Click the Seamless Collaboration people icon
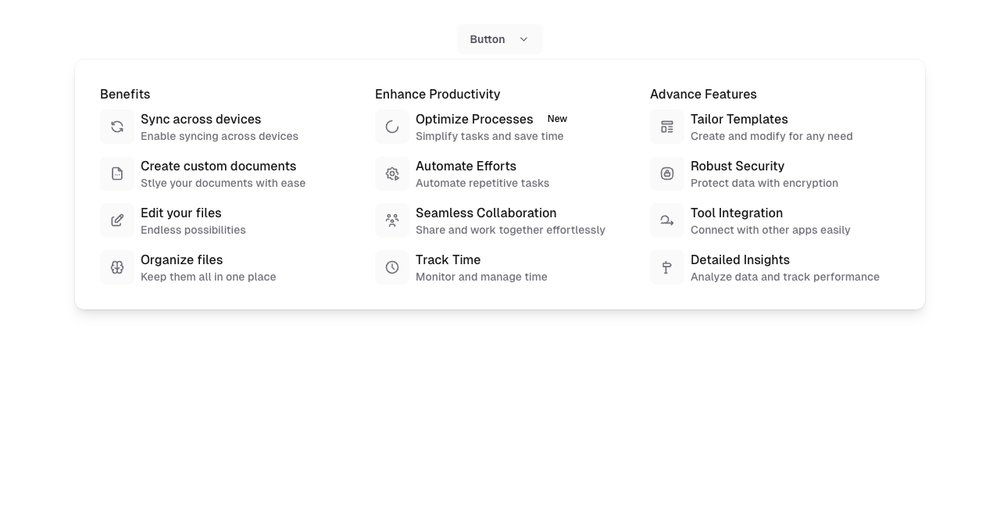The image size is (1000, 508). [x=392, y=221]
